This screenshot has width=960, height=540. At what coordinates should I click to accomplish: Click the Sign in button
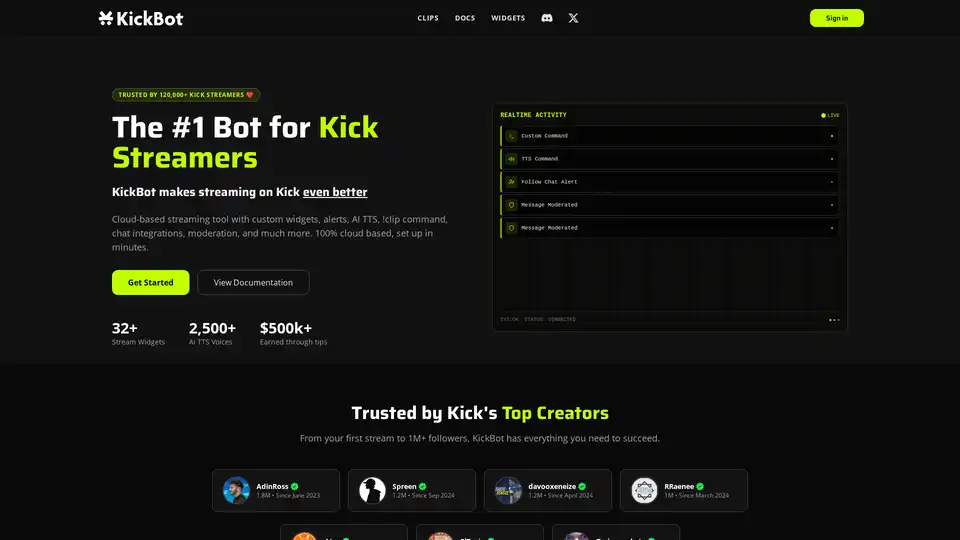(x=836, y=18)
